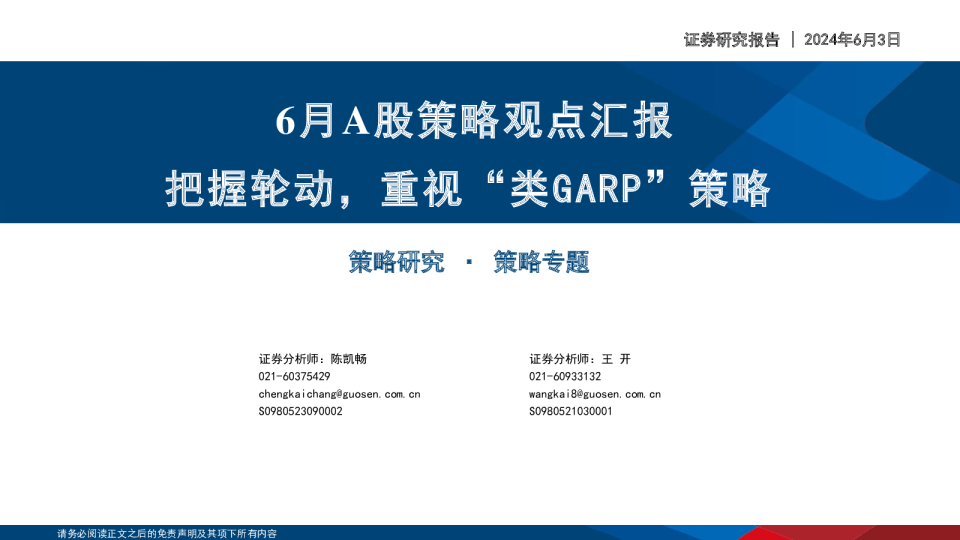Click phone number 021-60933132

click(565, 377)
